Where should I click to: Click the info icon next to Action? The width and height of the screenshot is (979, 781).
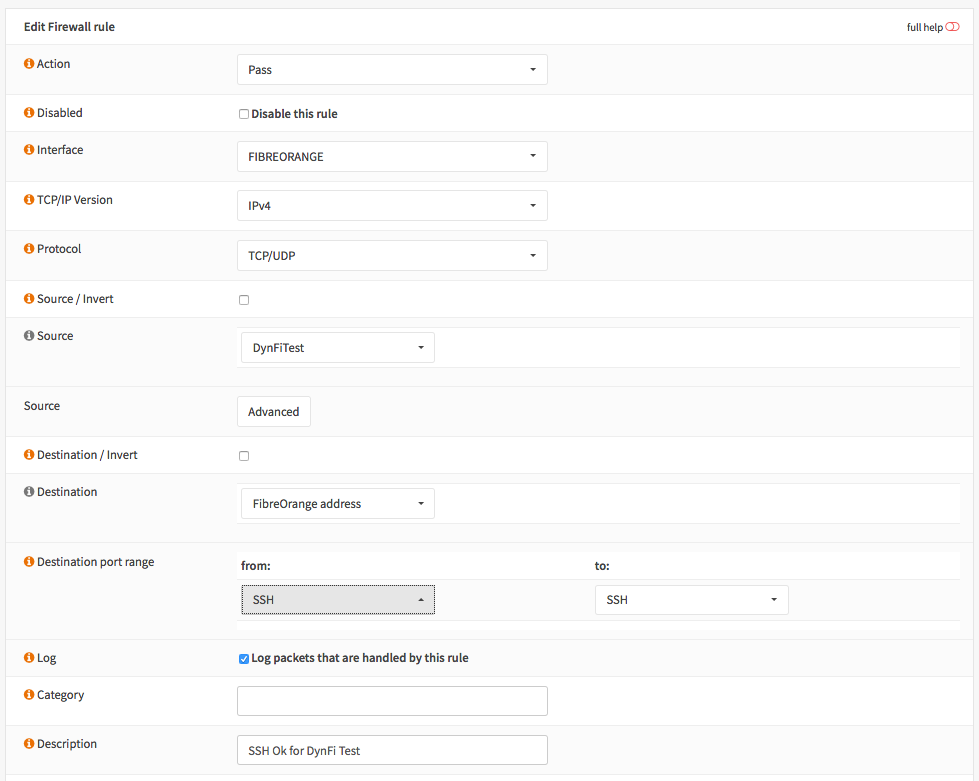(29, 64)
